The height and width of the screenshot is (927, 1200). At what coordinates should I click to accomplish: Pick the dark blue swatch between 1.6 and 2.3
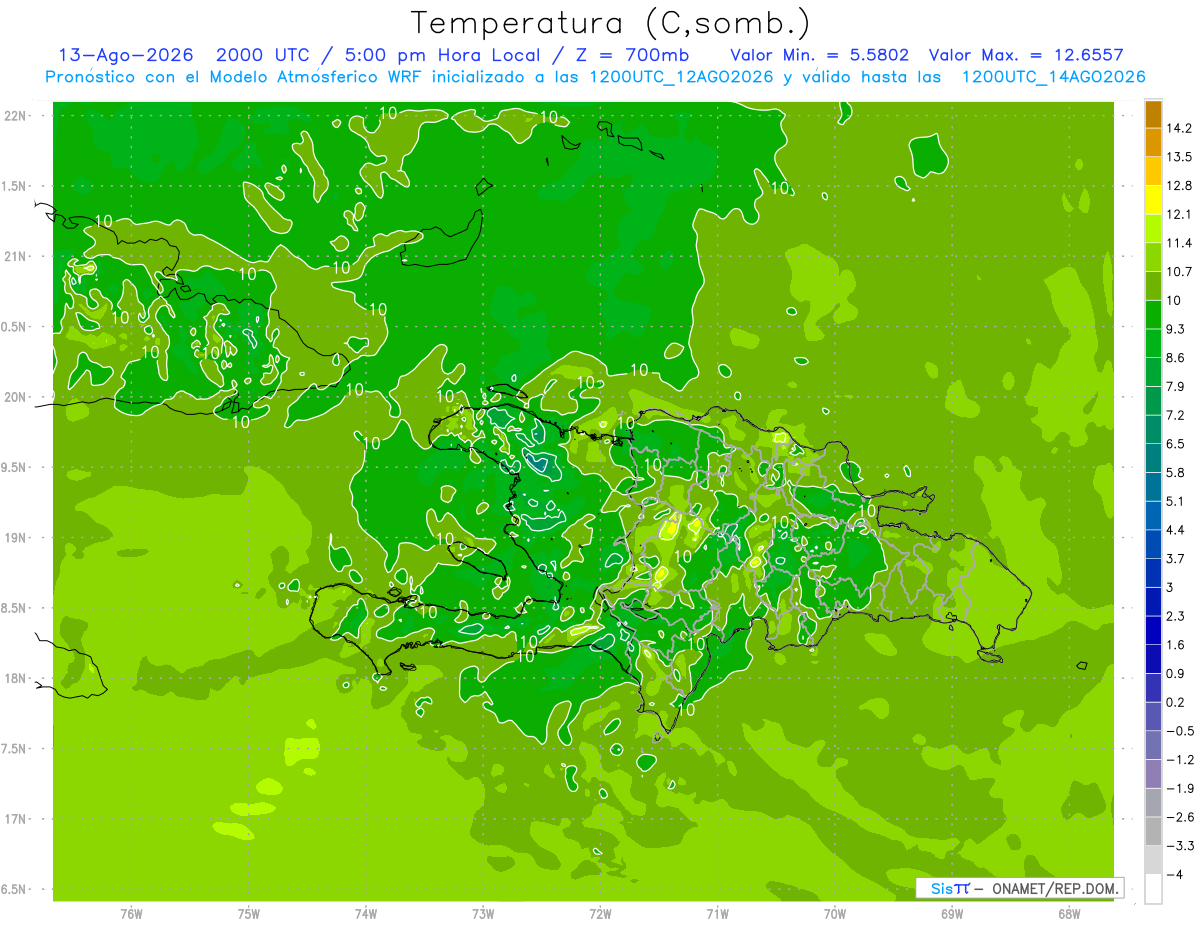pos(1153,630)
